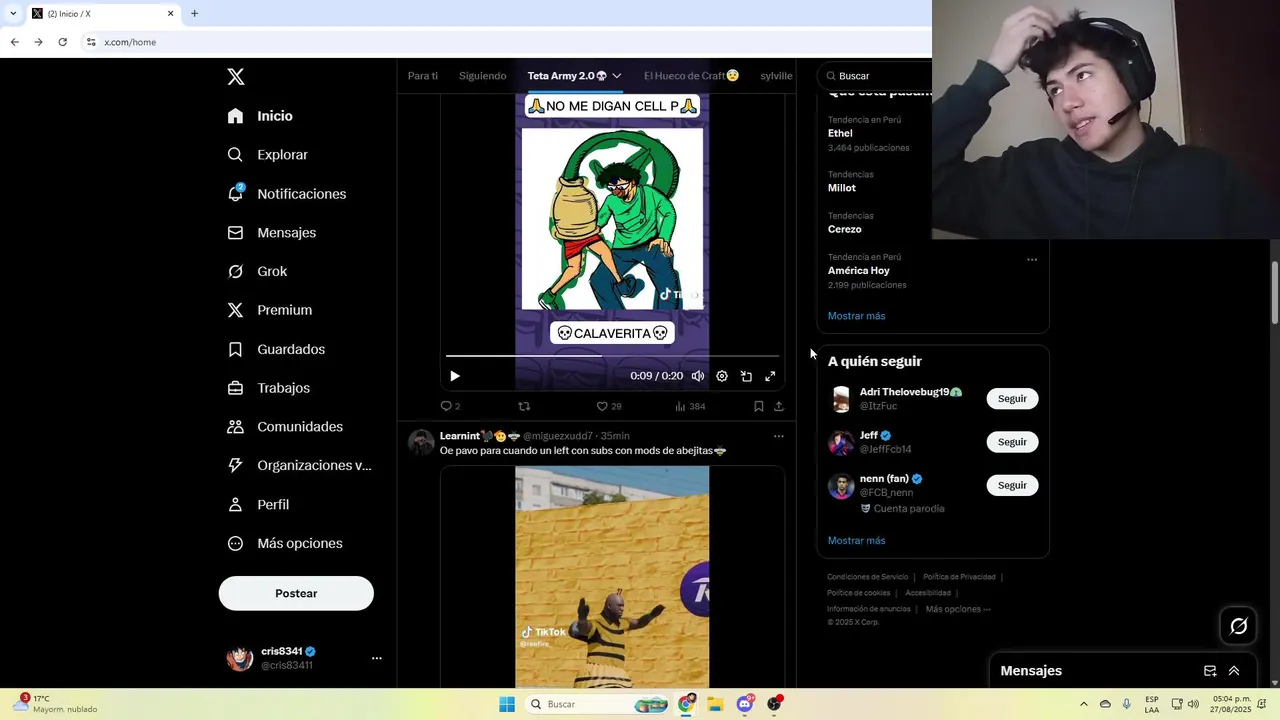Repost the Calaverita post
The image size is (1280, 720).
click(x=524, y=406)
